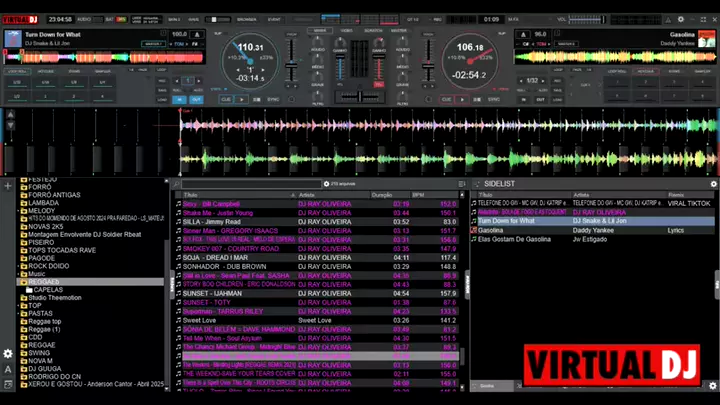This screenshot has width=720, height=405.
Task: Double left deck loop length arrow
Action: [199, 81]
